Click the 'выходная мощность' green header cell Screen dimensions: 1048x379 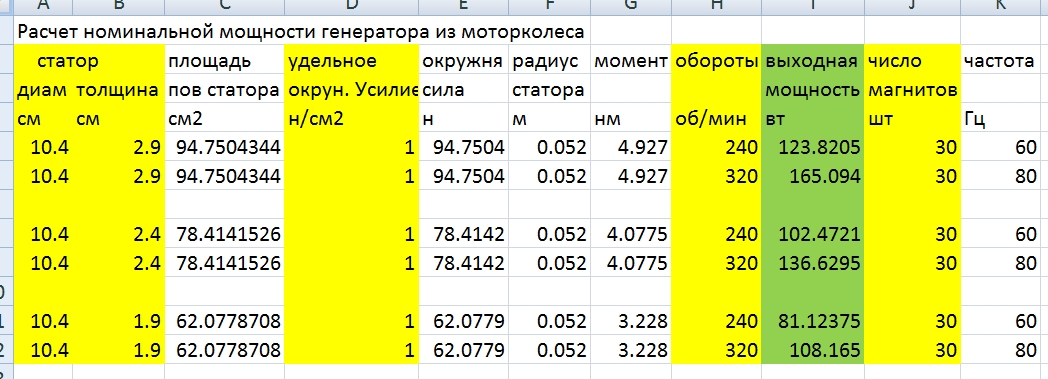coord(811,61)
